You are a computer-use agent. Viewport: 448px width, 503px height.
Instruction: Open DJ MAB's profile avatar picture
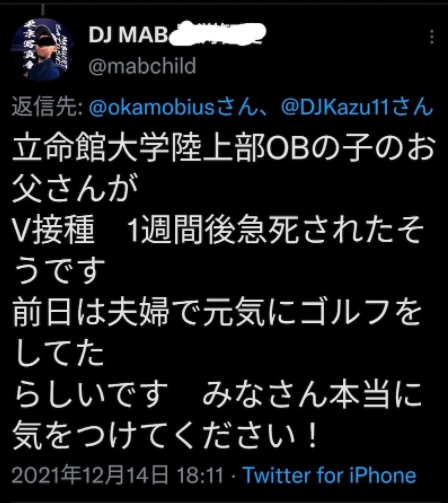[43, 50]
